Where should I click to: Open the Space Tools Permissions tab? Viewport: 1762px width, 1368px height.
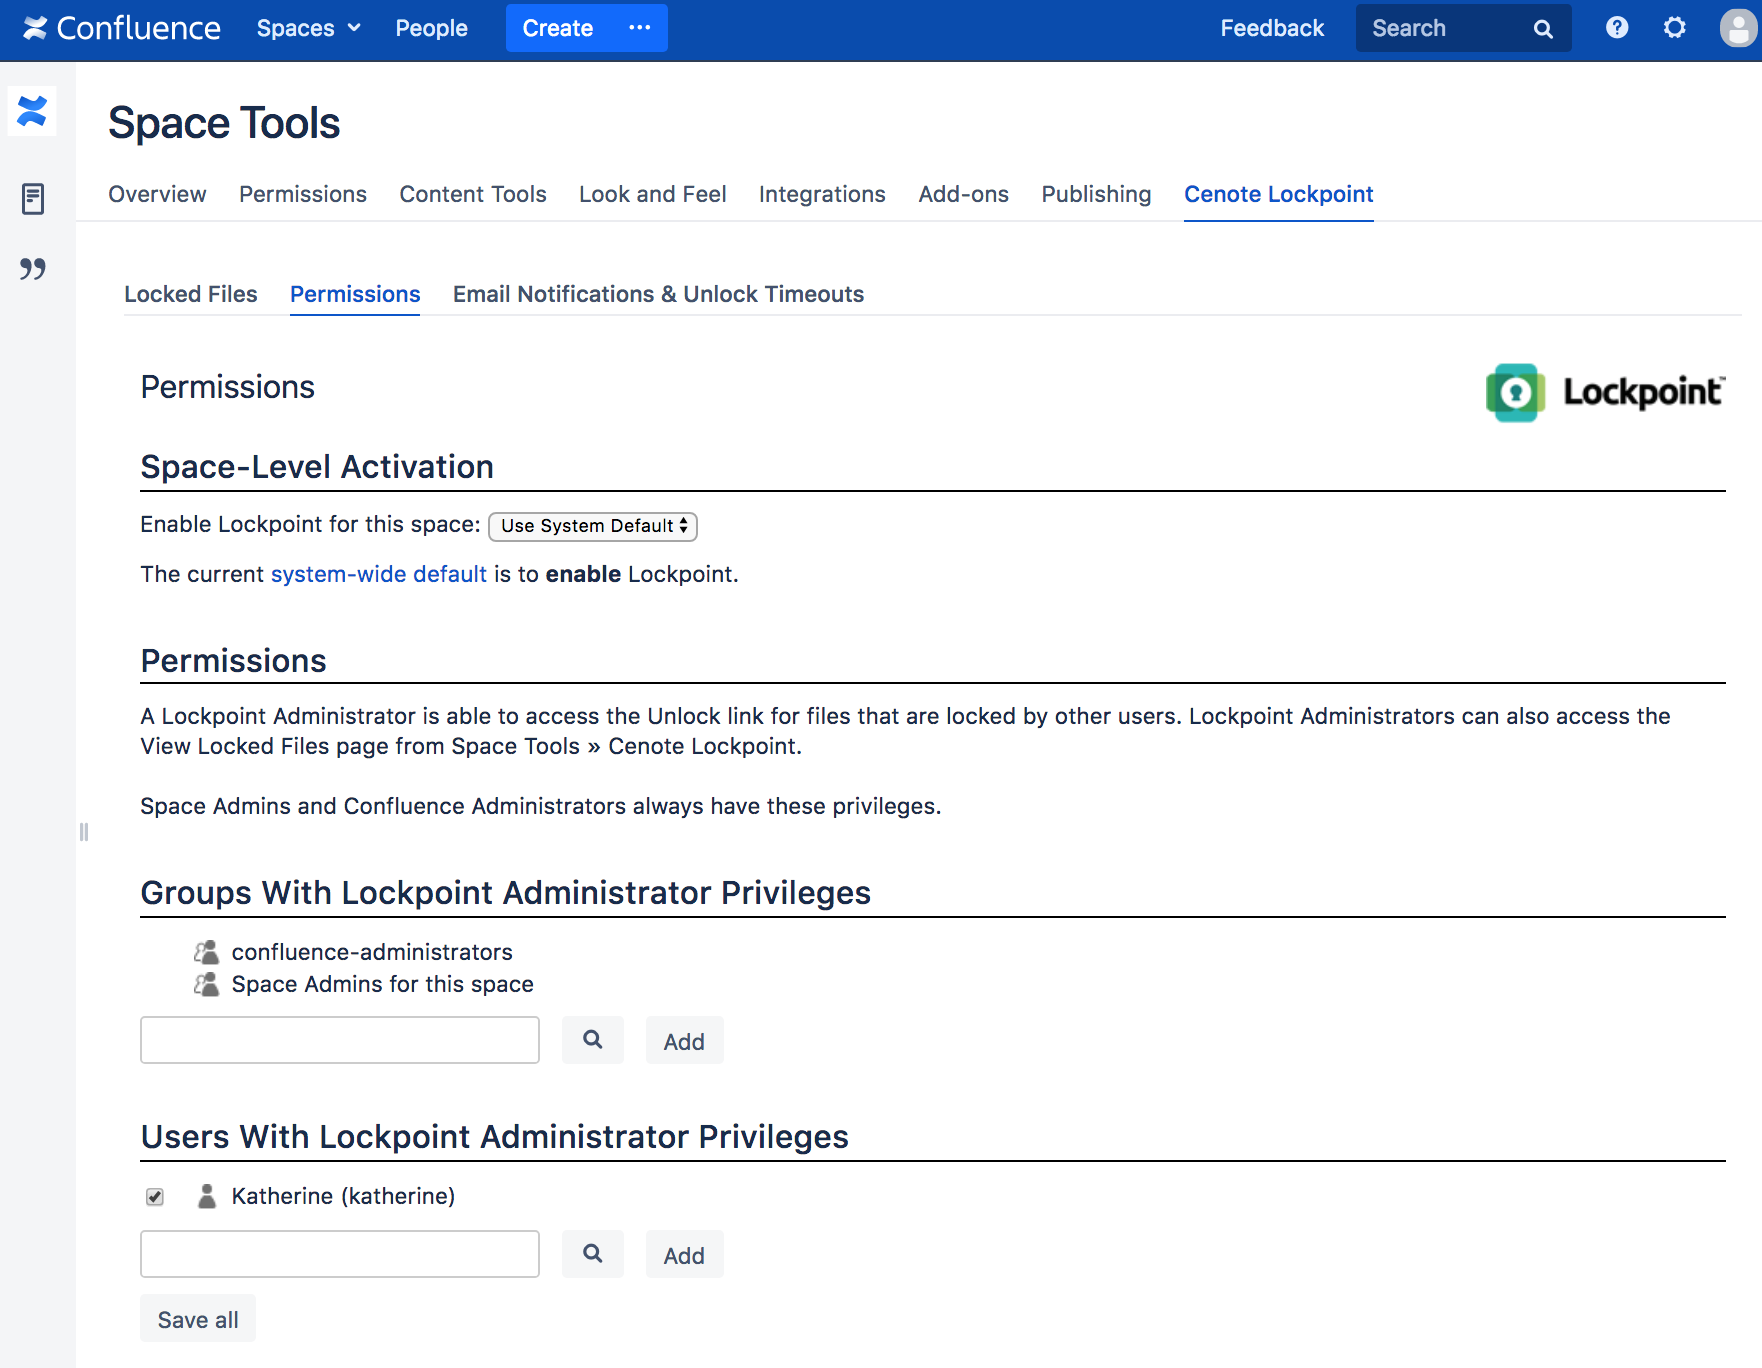click(303, 194)
